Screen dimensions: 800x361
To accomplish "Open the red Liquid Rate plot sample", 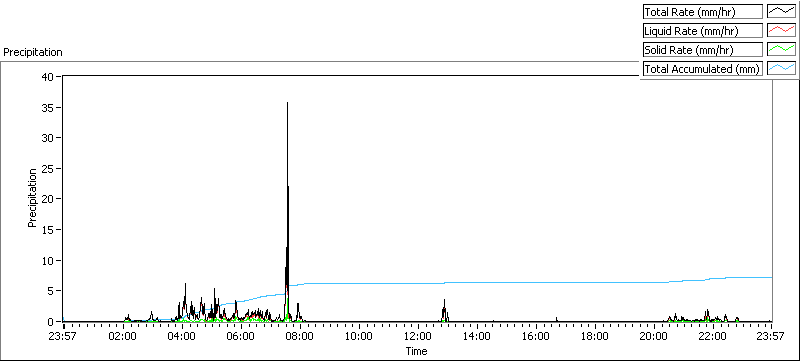I will point(782,31).
